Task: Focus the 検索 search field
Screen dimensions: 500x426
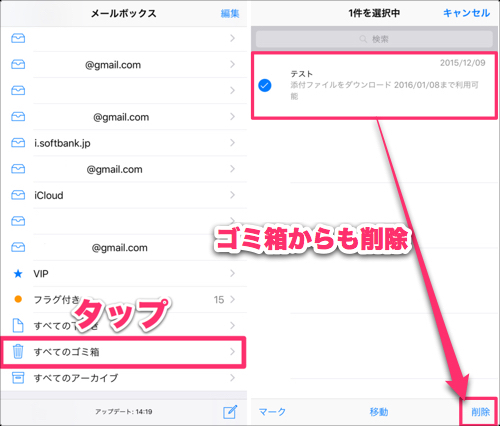Action: (x=374, y=39)
